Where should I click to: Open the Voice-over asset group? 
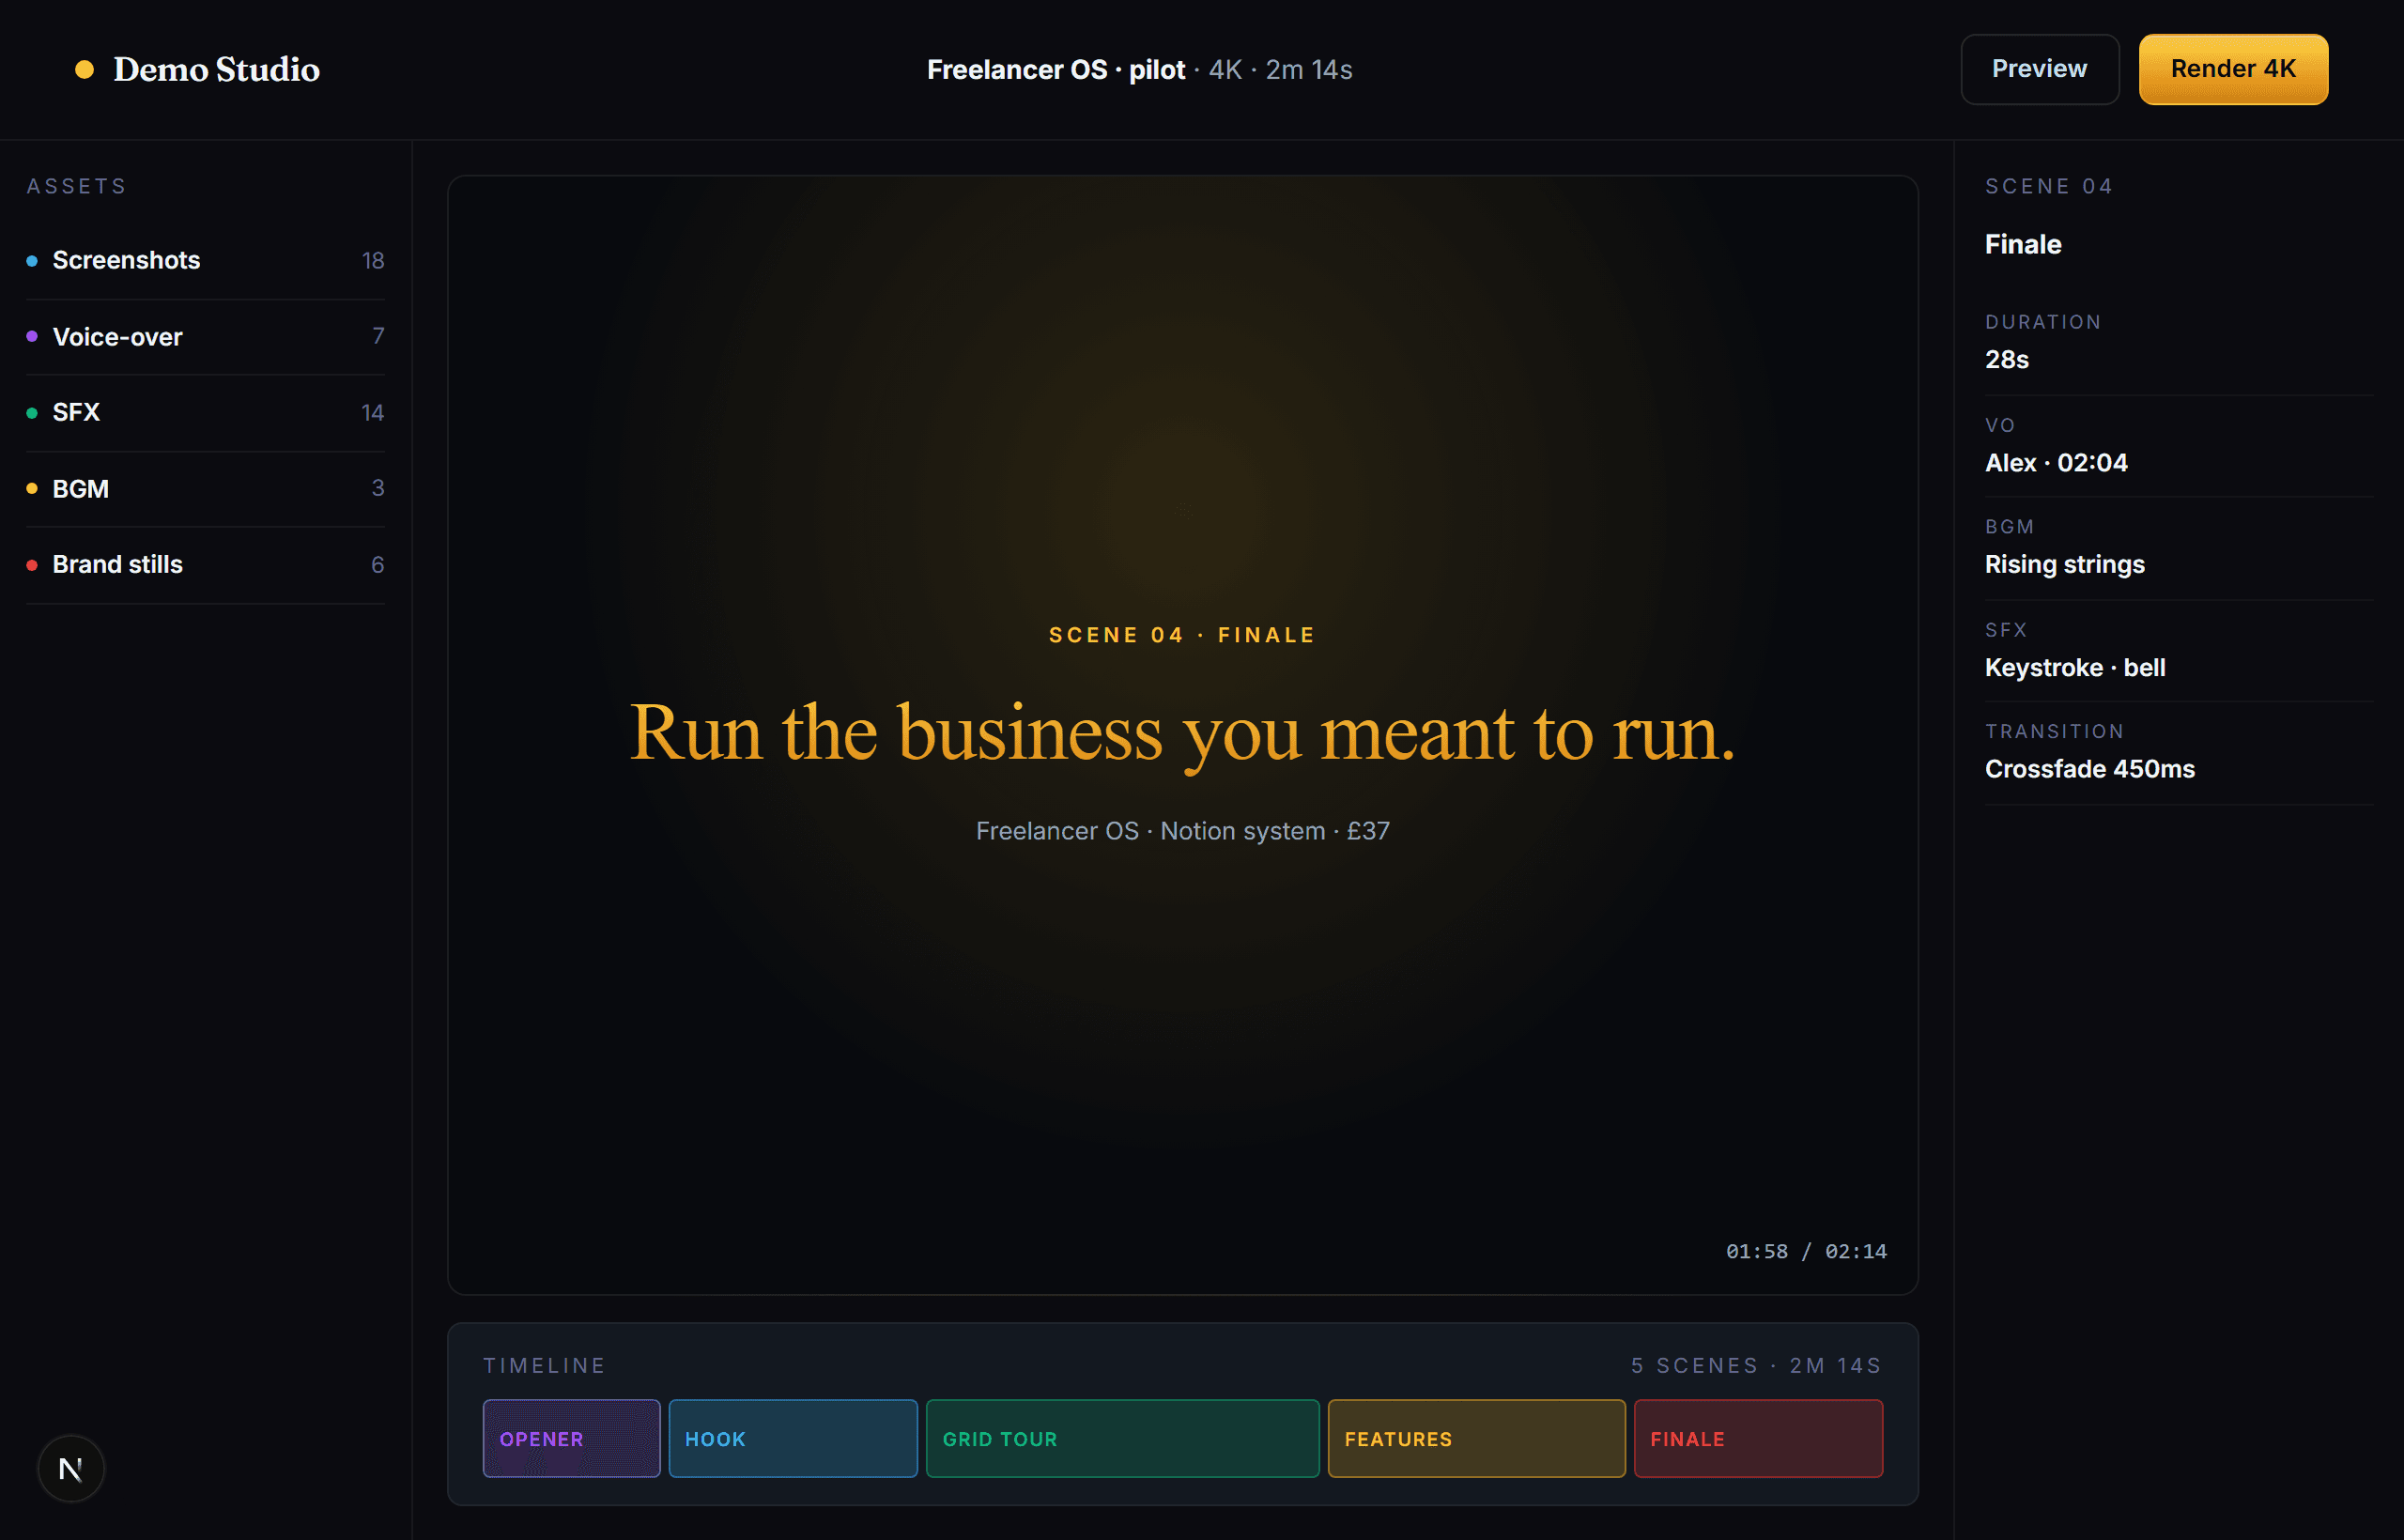205,336
